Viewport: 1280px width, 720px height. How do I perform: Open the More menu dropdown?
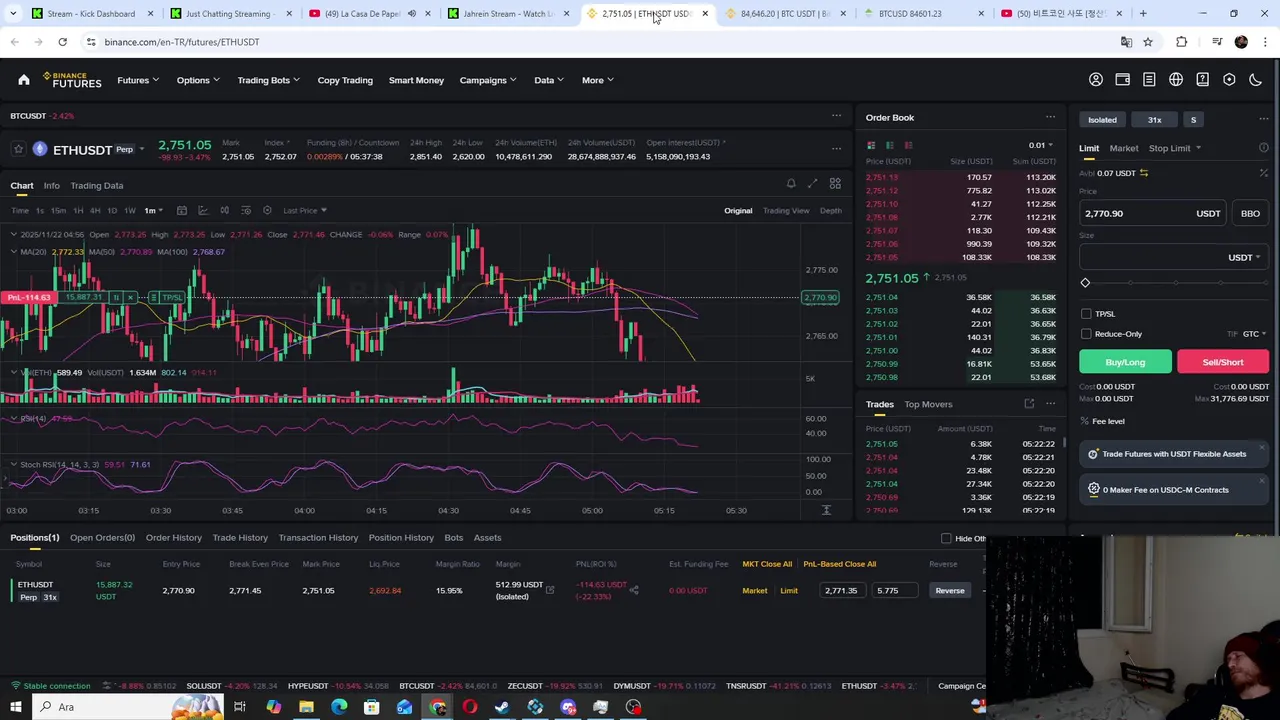click(598, 80)
